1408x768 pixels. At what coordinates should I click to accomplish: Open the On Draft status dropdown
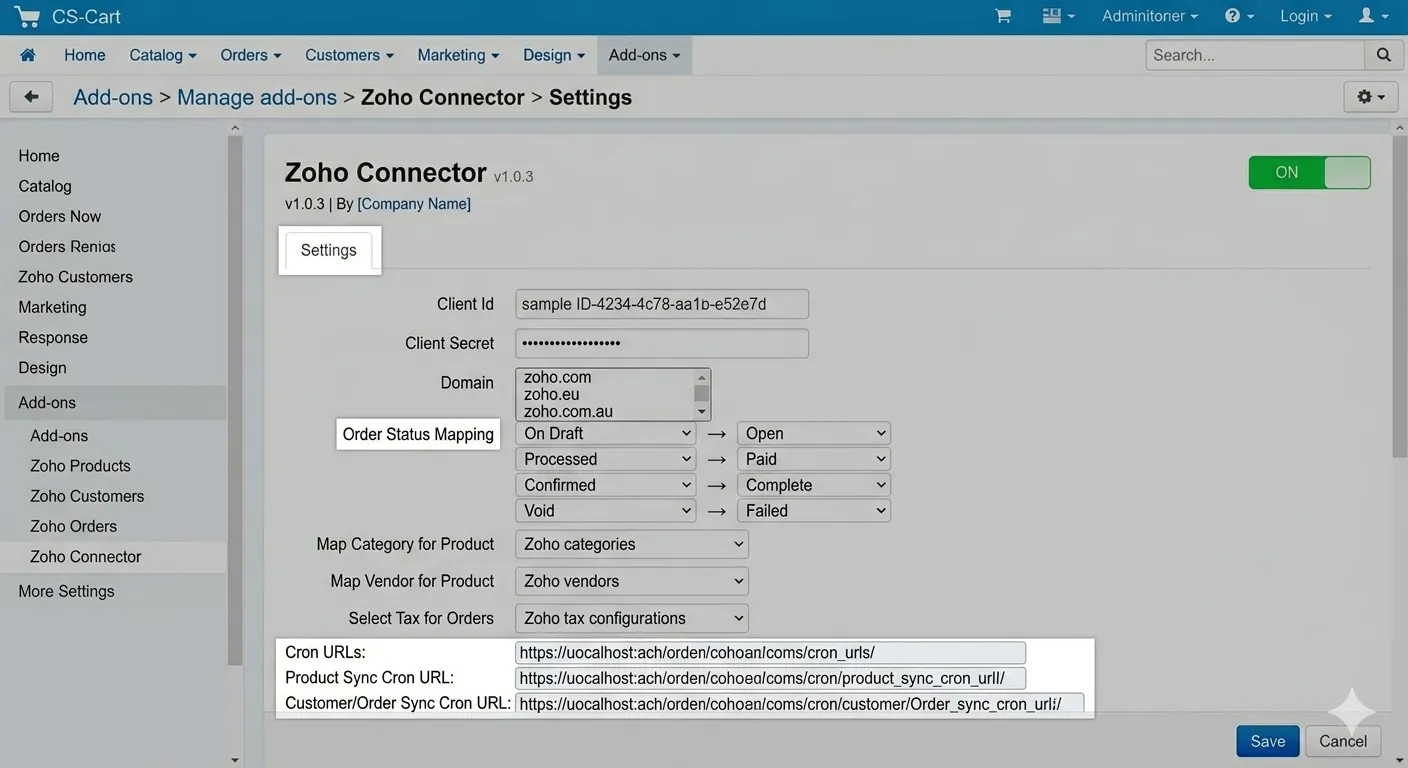pos(606,433)
